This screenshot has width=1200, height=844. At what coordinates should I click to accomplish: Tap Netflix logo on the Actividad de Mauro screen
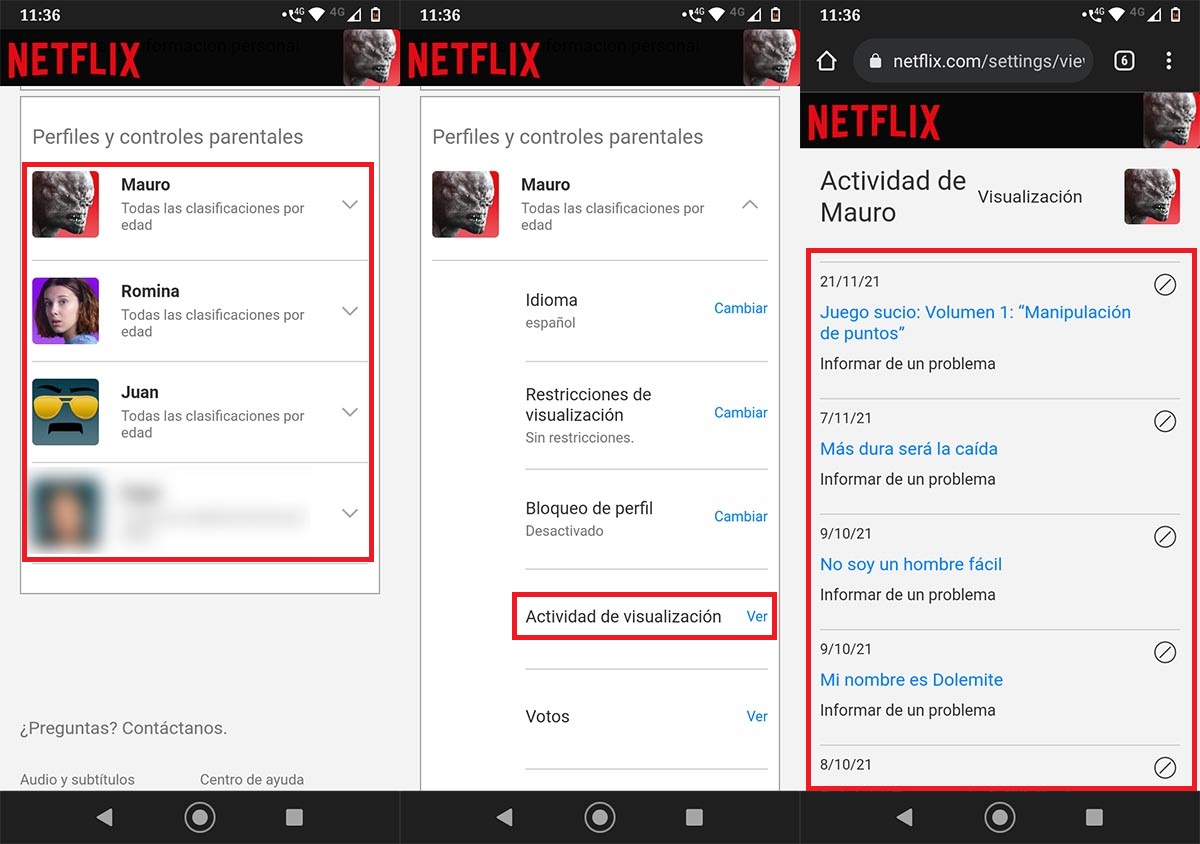[x=874, y=122]
